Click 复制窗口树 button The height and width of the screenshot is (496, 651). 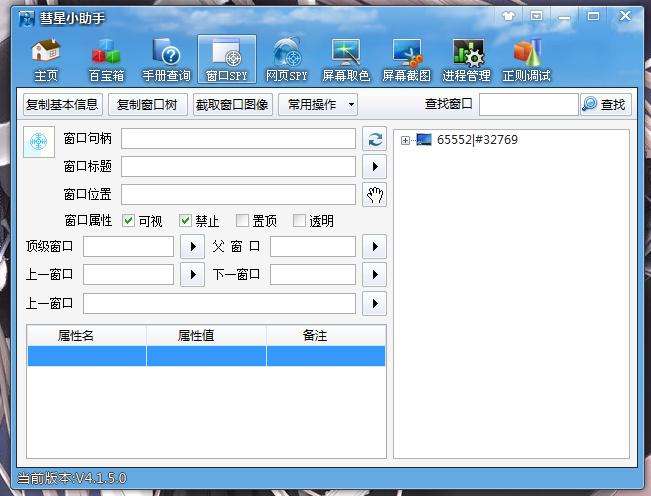(x=147, y=104)
